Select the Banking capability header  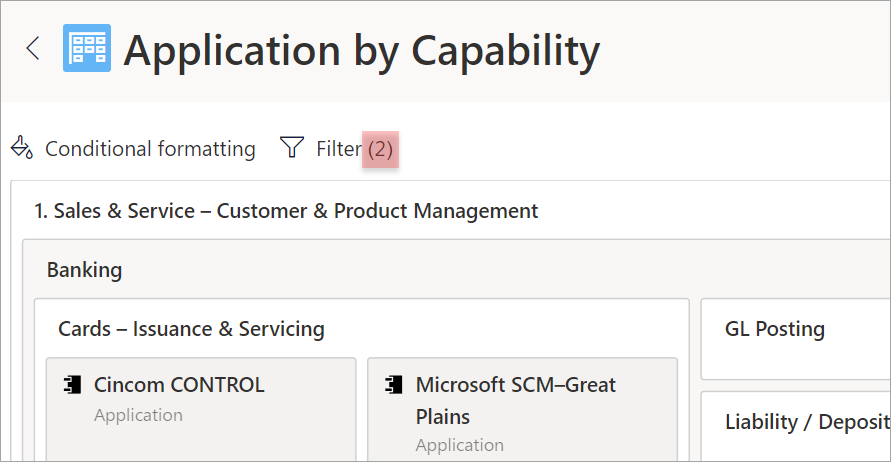tap(84, 270)
